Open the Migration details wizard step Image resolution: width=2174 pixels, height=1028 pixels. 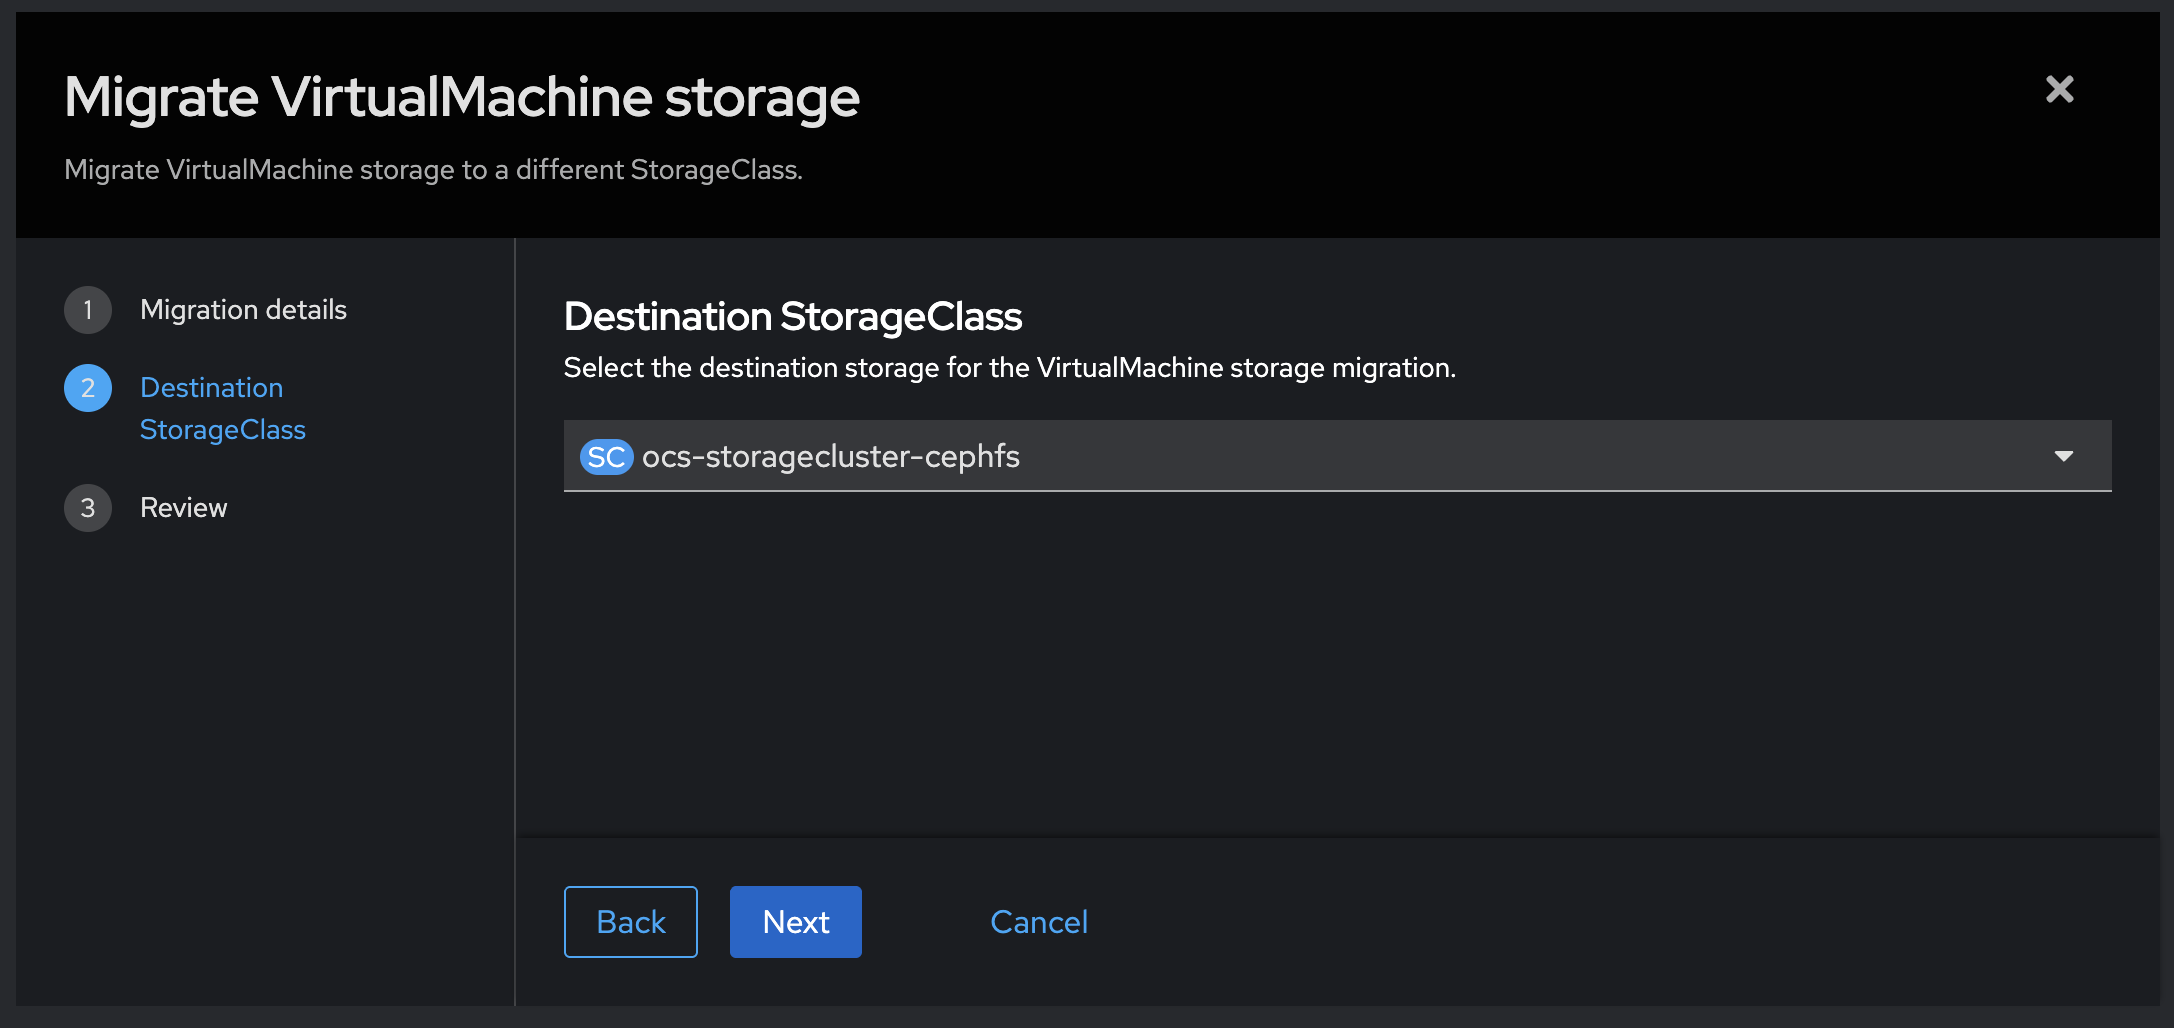coord(243,310)
